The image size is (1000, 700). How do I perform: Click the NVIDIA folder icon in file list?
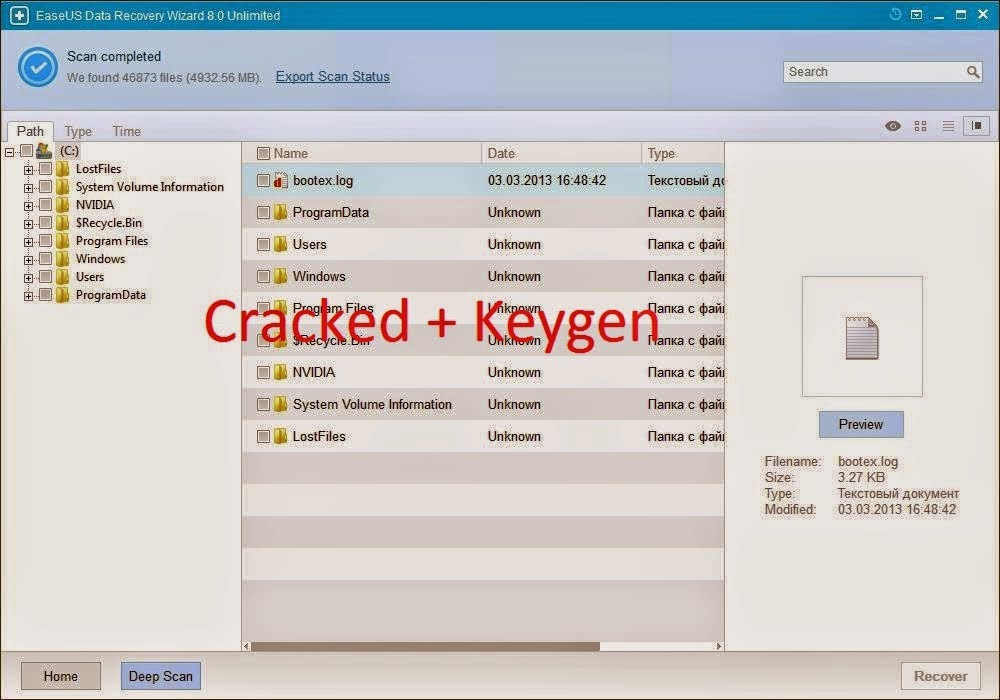pos(281,372)
